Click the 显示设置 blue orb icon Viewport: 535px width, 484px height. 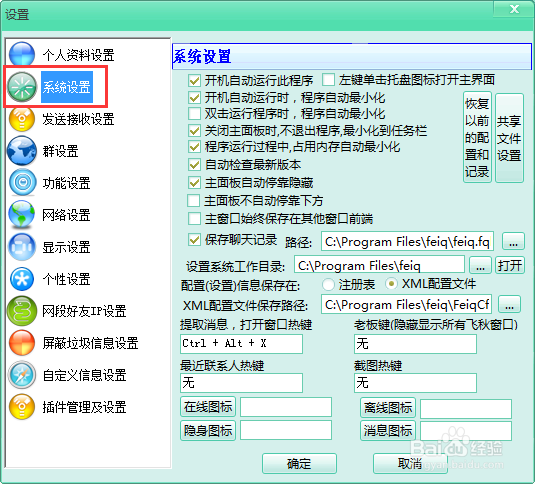22,247
